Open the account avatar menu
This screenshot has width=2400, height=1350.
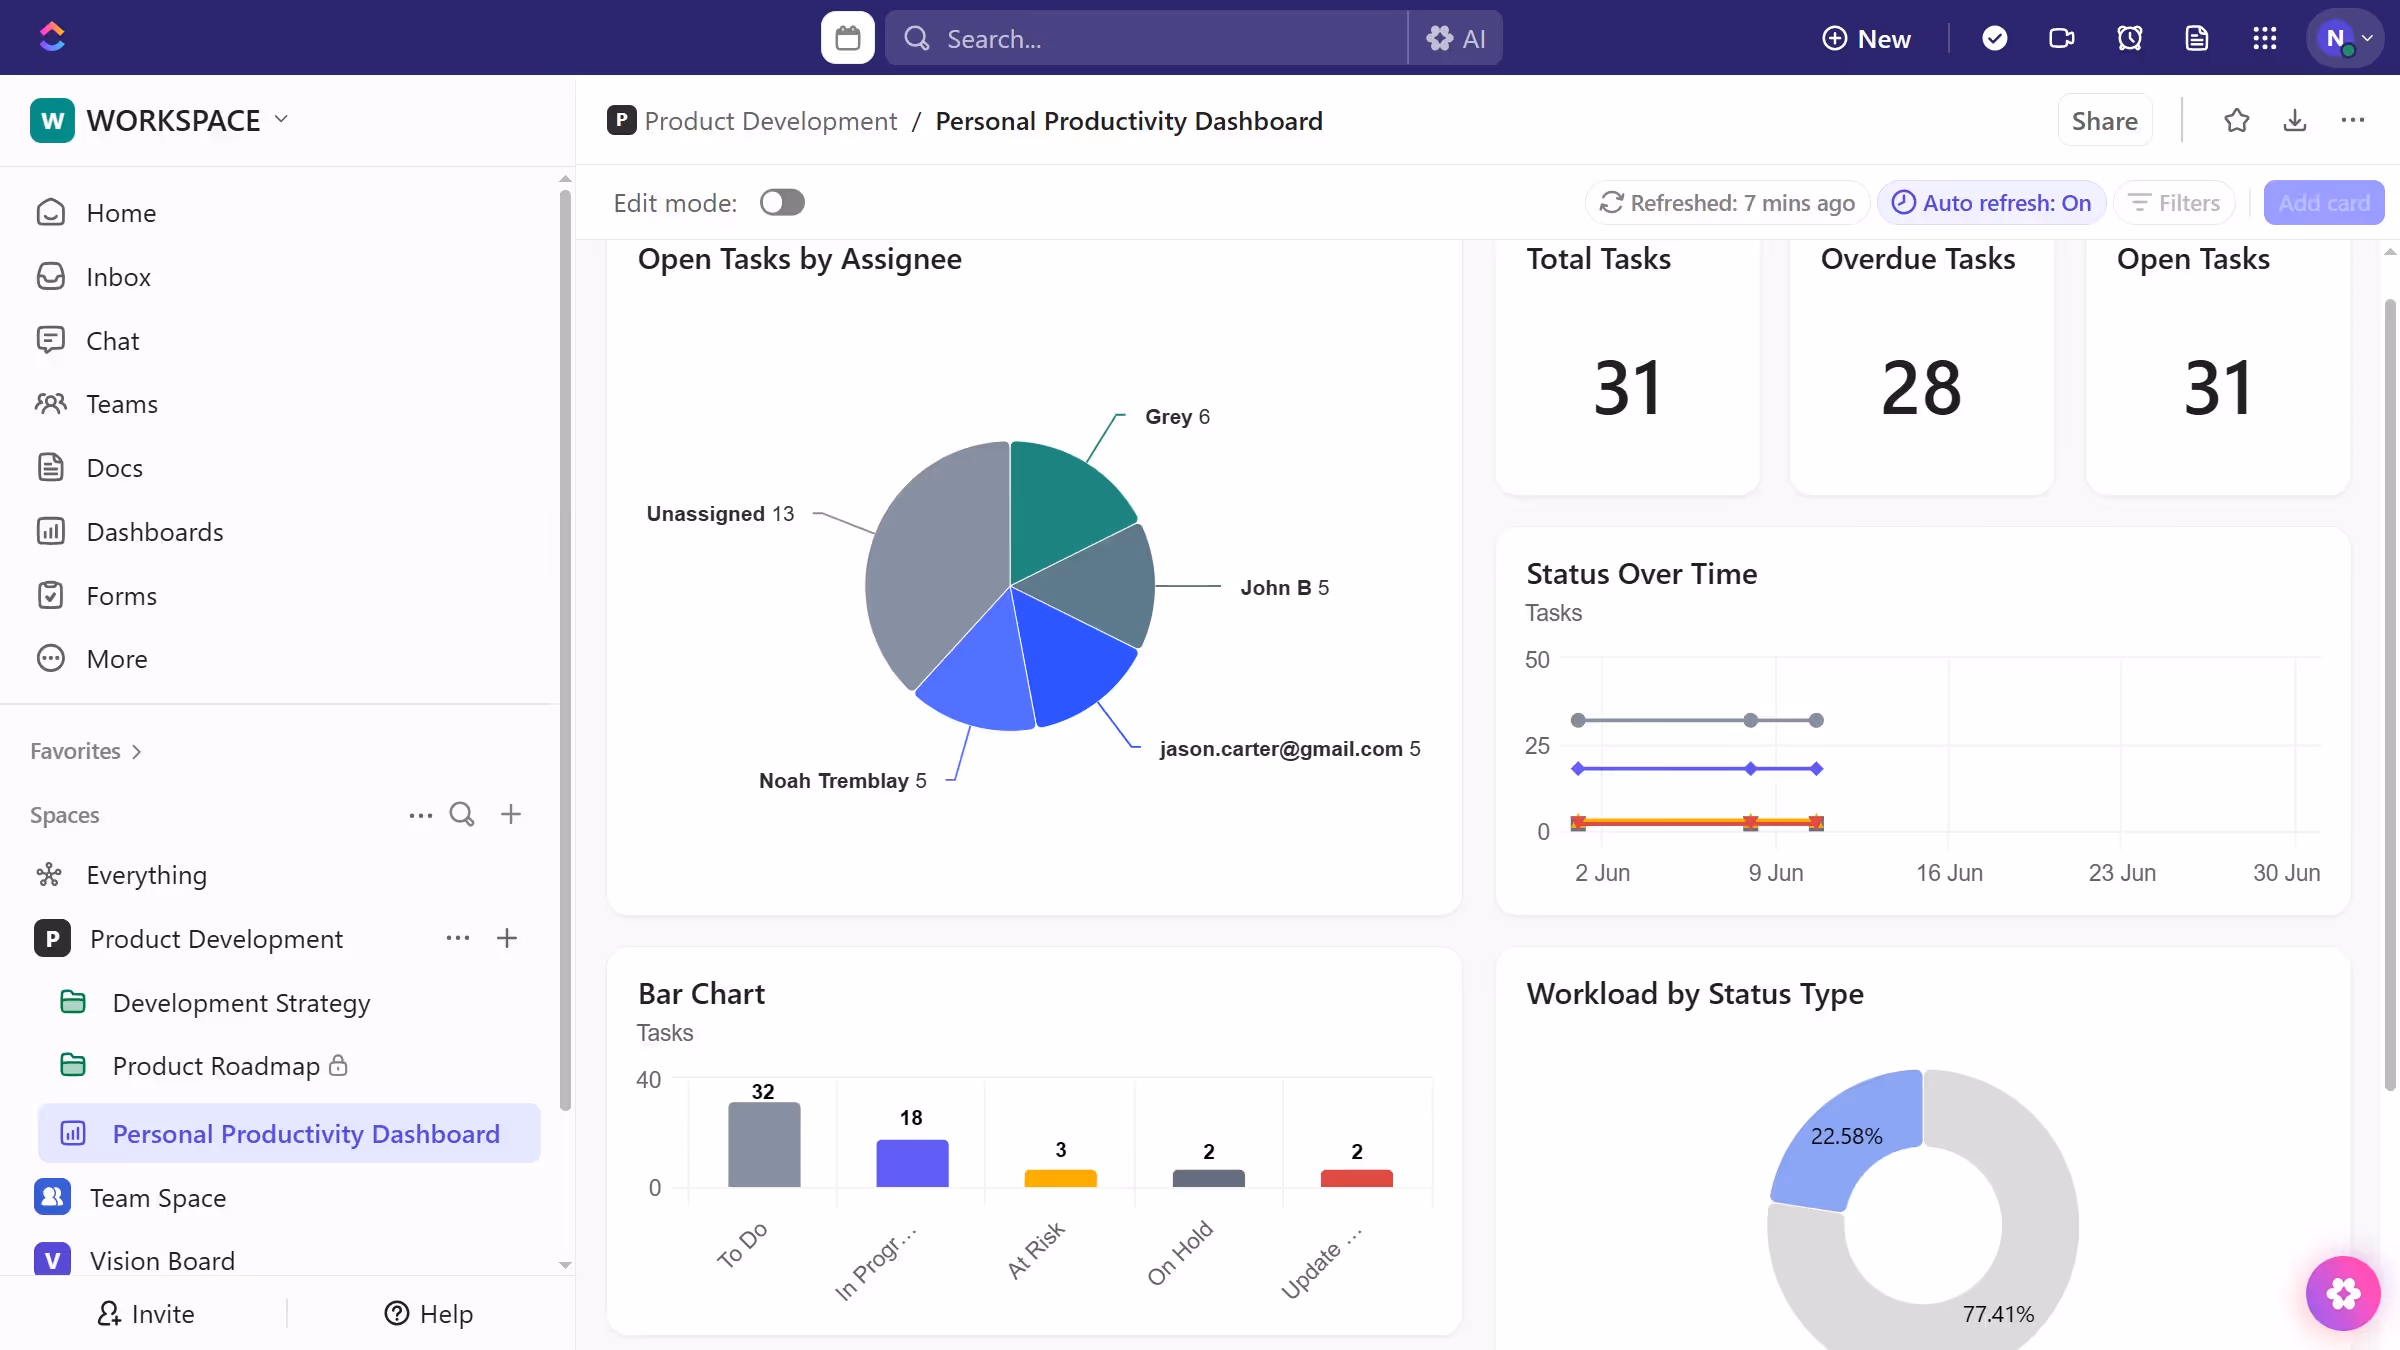(x=2345, y=38)
